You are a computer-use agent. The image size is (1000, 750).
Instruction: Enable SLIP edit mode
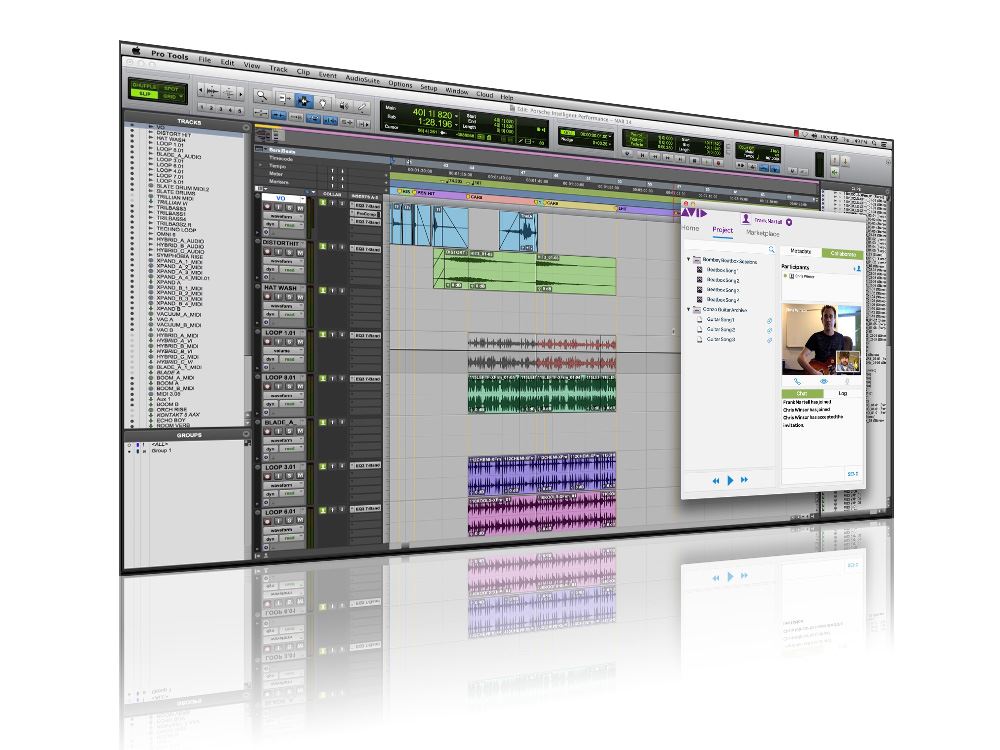pyautogui.click(x=145, y=94)
